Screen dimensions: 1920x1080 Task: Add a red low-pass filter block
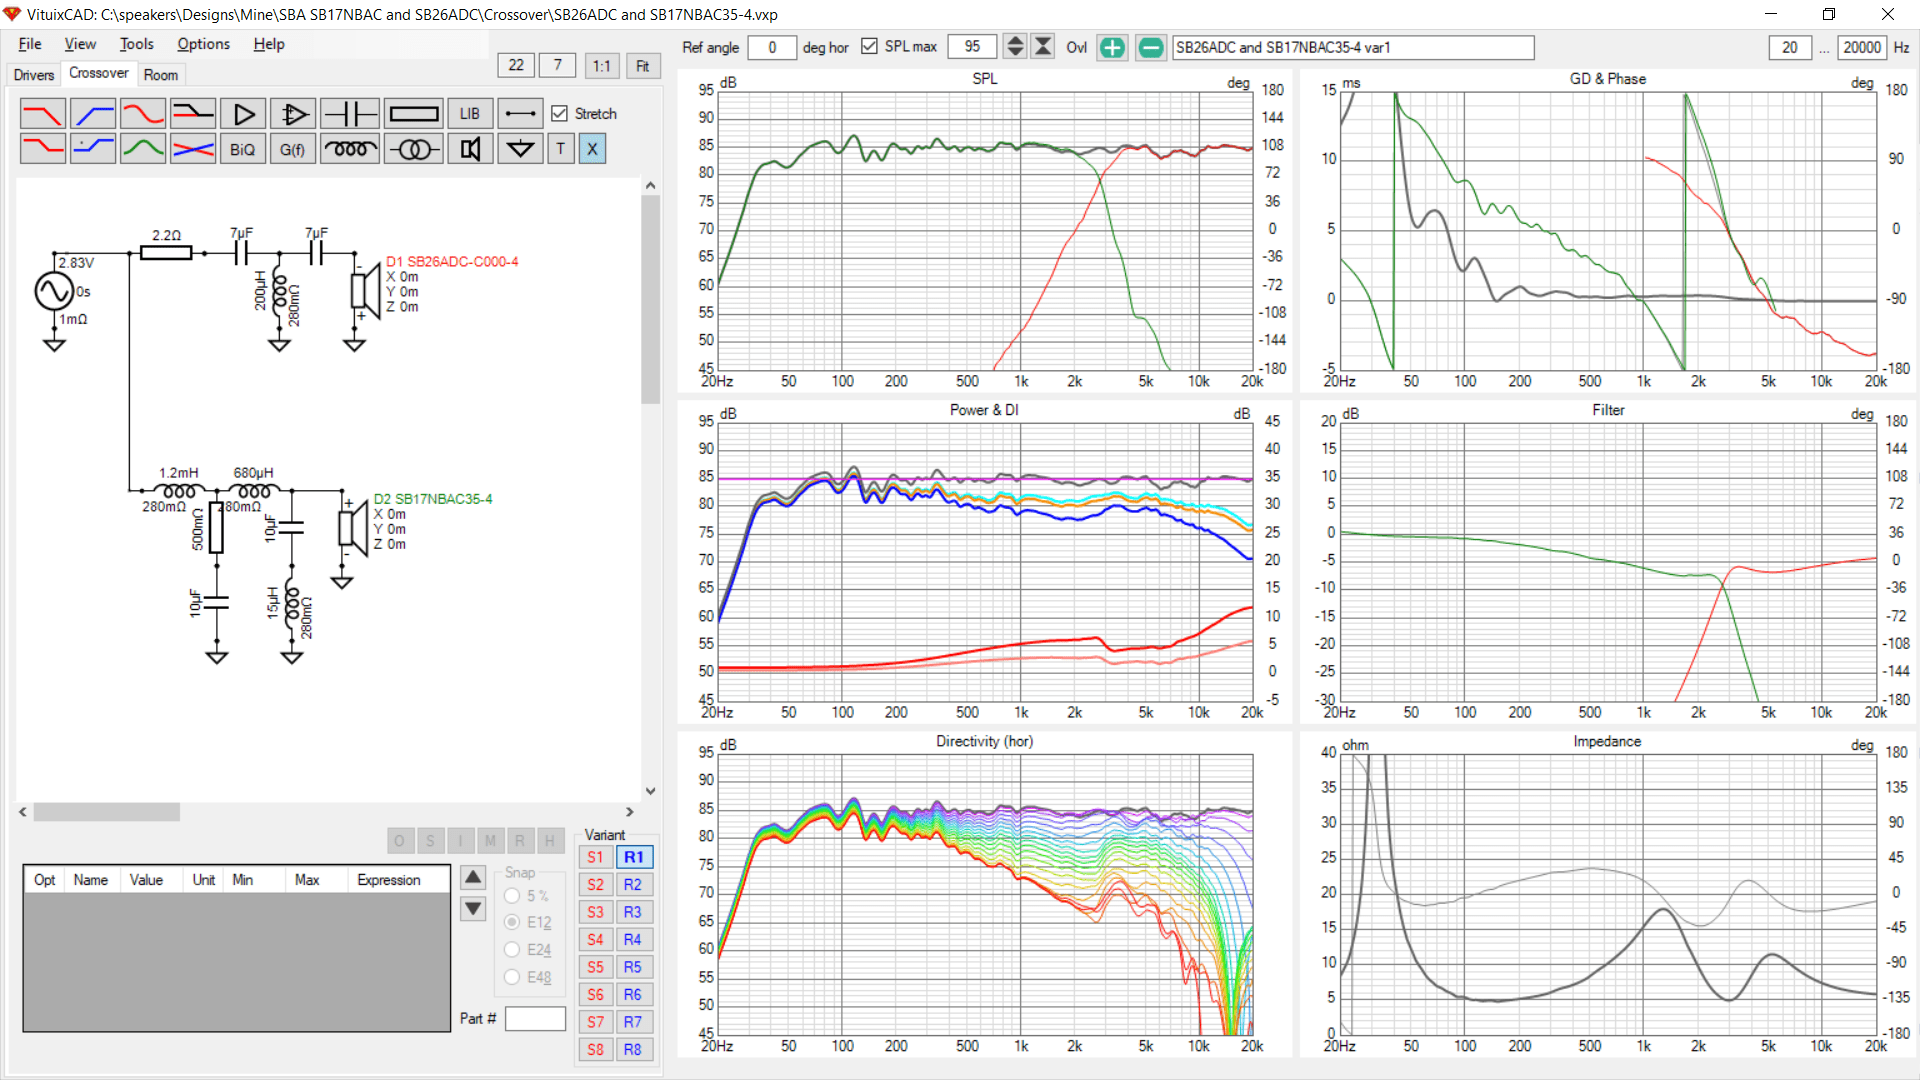click(x=43, y=114)
